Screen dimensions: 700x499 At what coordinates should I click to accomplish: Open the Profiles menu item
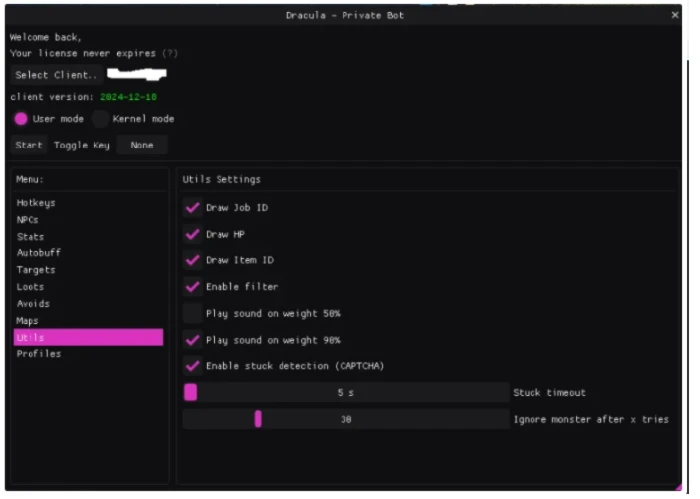tap(38, 354)
